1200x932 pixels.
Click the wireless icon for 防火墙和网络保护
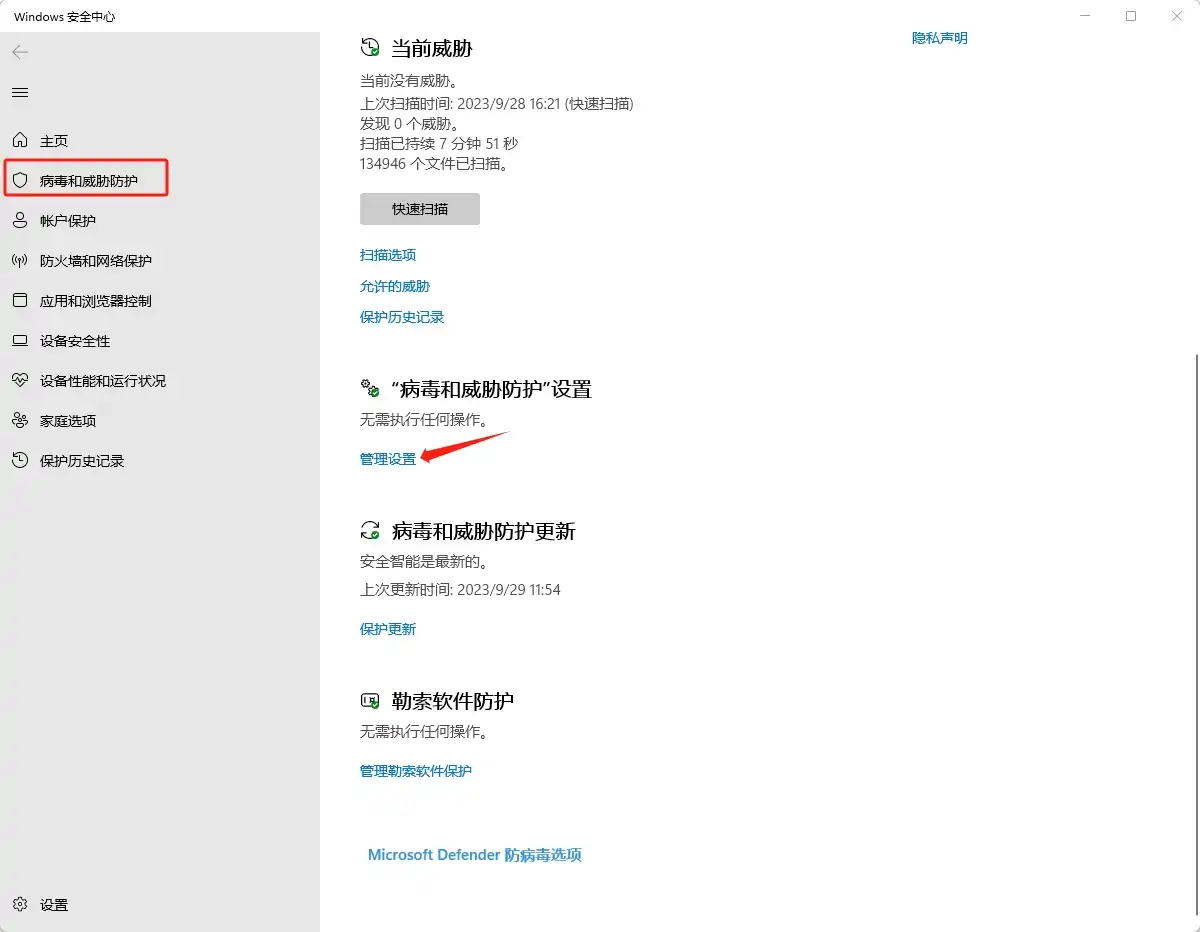pos(20,261)
